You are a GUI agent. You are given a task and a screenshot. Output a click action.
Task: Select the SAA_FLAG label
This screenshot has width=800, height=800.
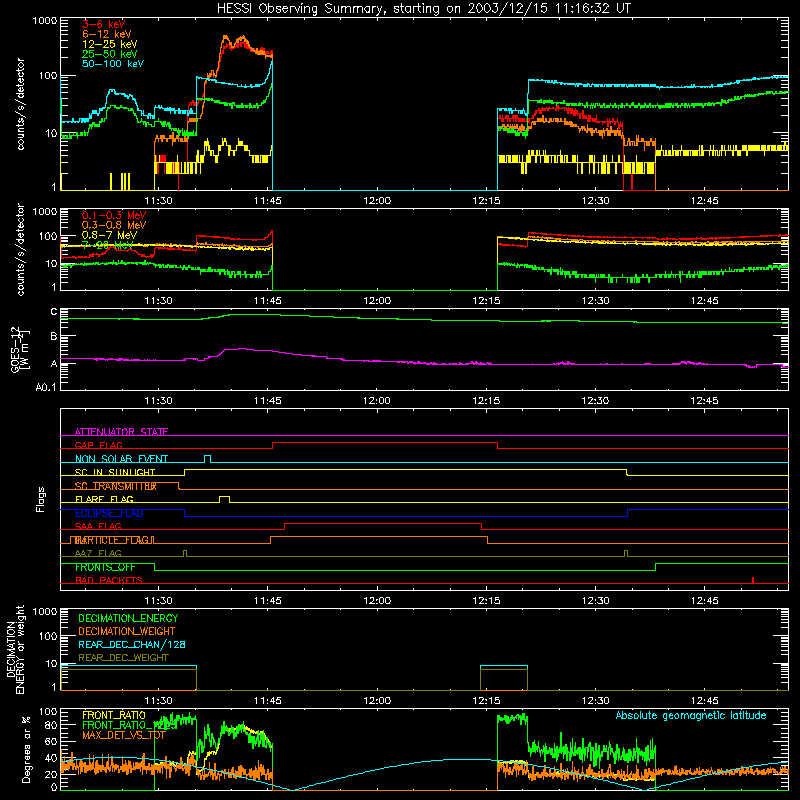[98, 526]
